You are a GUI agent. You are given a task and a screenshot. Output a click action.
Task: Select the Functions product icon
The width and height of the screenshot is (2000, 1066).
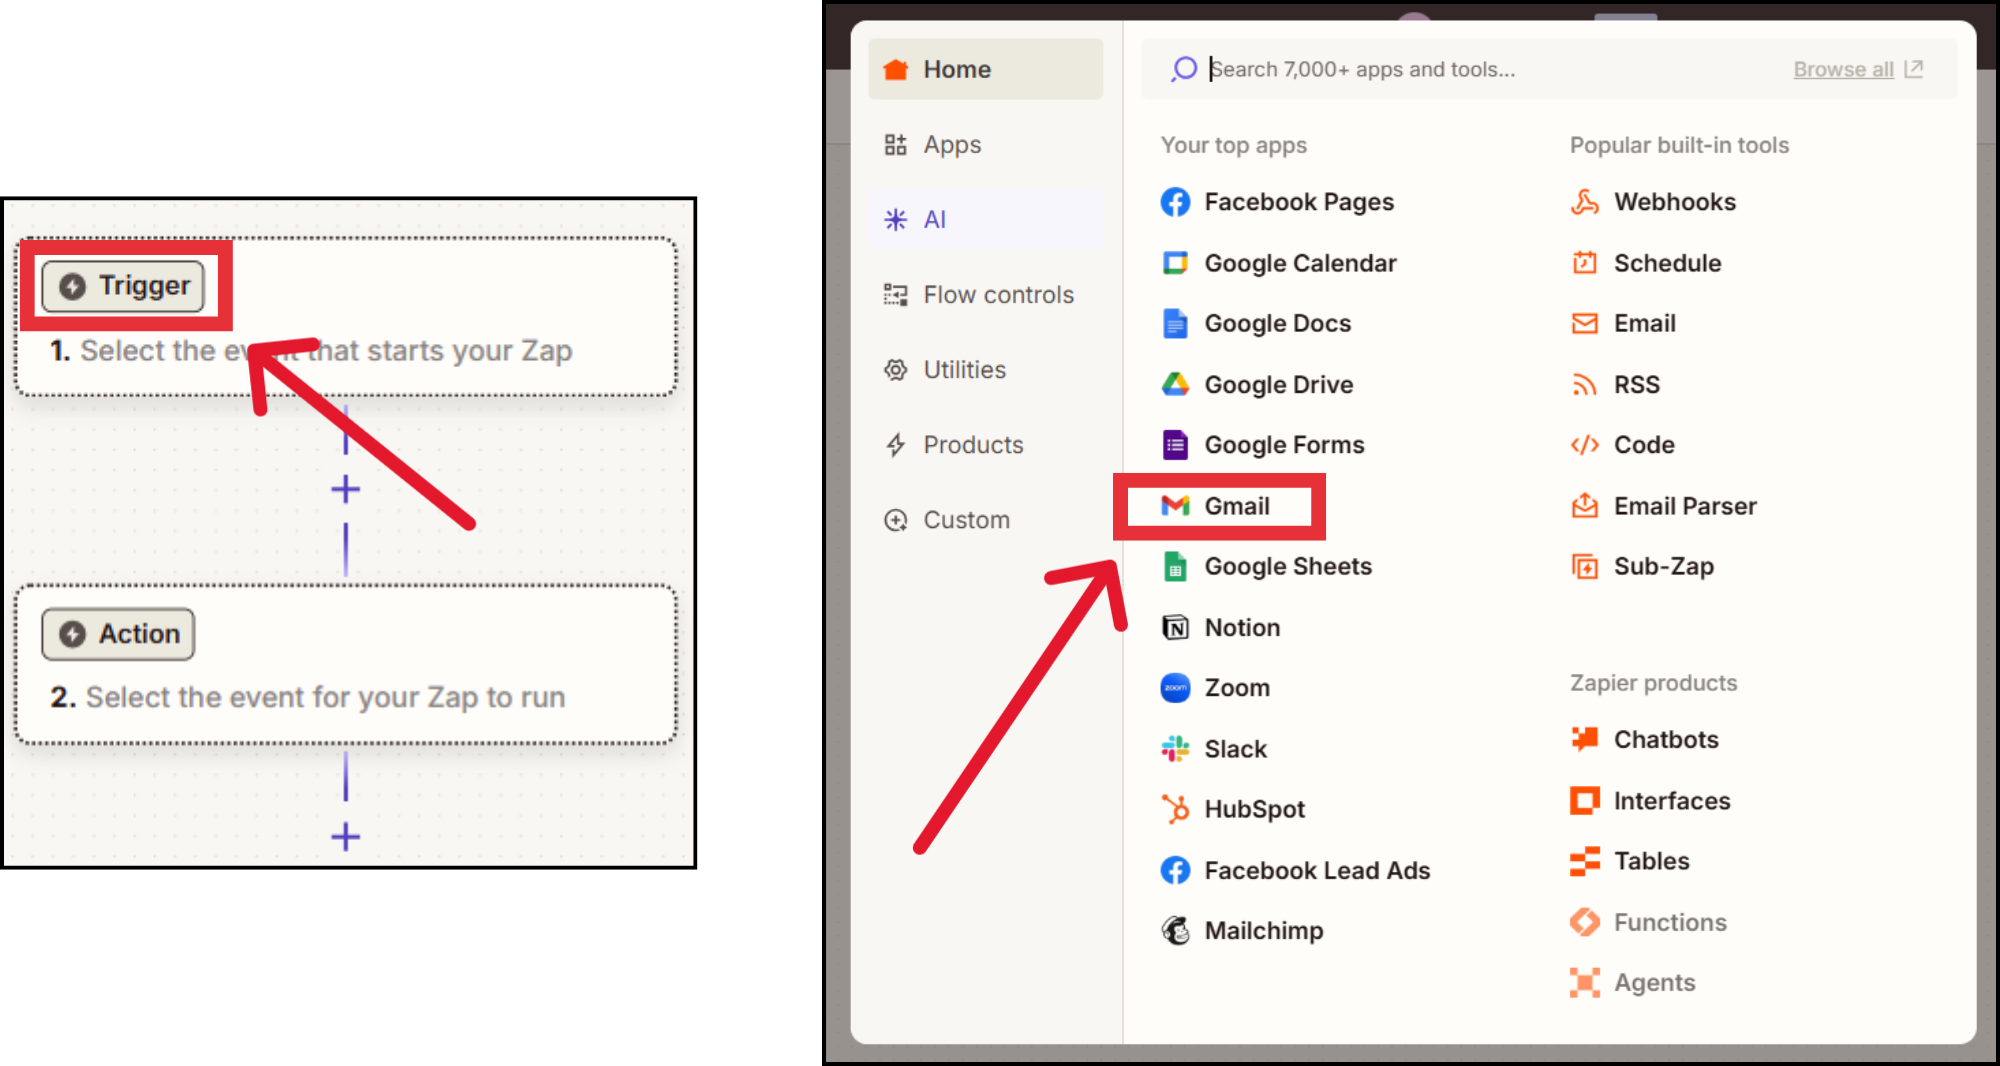click(1584, 922)
